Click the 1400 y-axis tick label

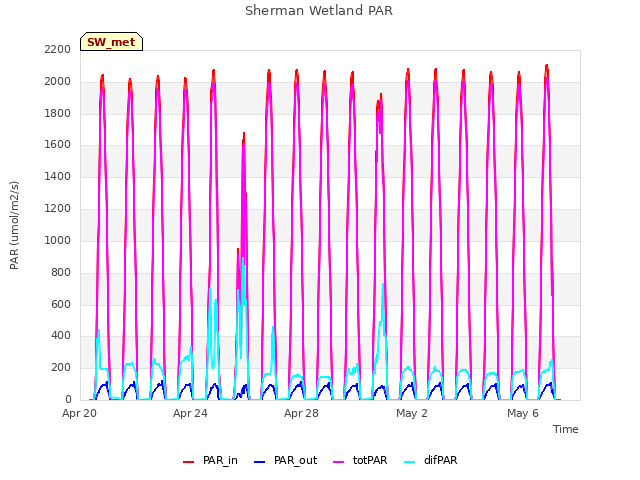point(58,176)
